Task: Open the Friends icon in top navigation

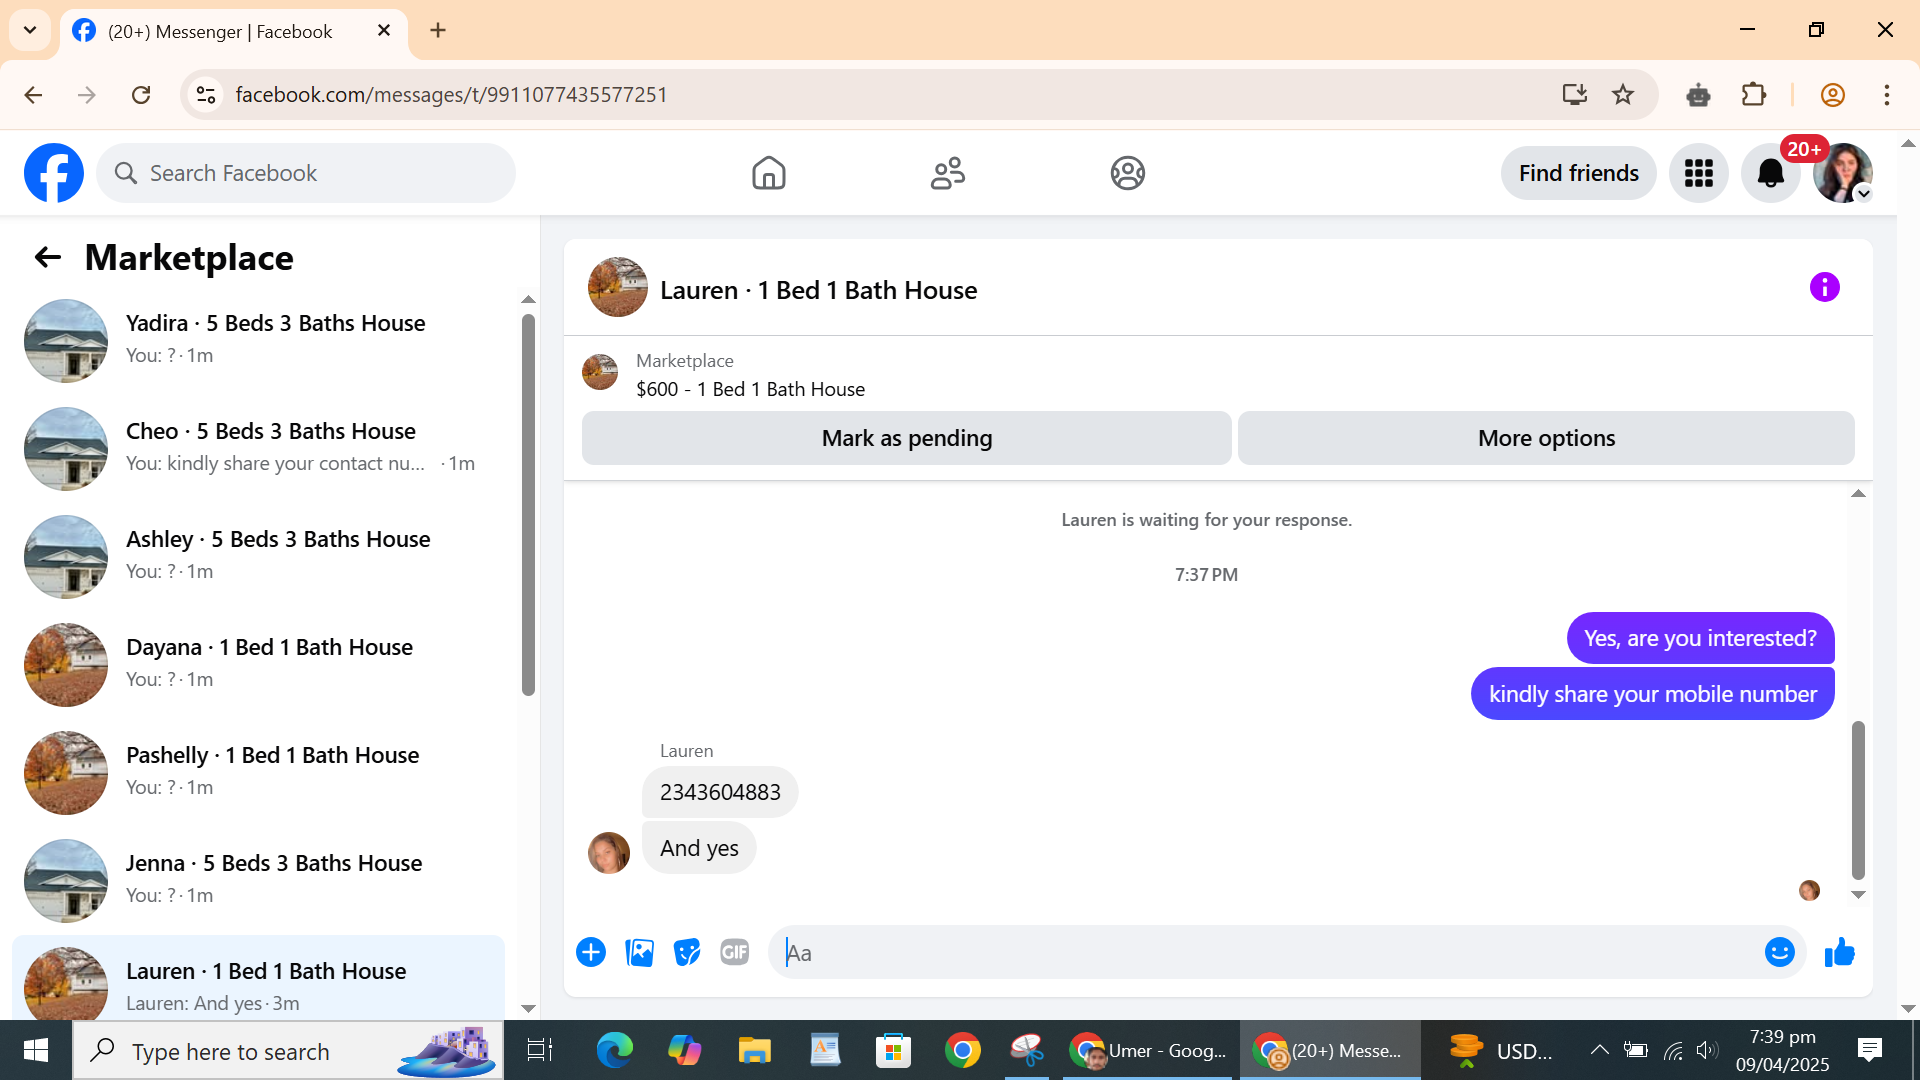Action: pyautogui.click(x=948, y=173)
